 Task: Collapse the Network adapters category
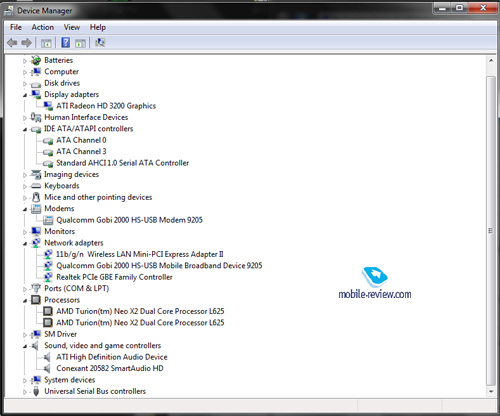pos(25,244)
